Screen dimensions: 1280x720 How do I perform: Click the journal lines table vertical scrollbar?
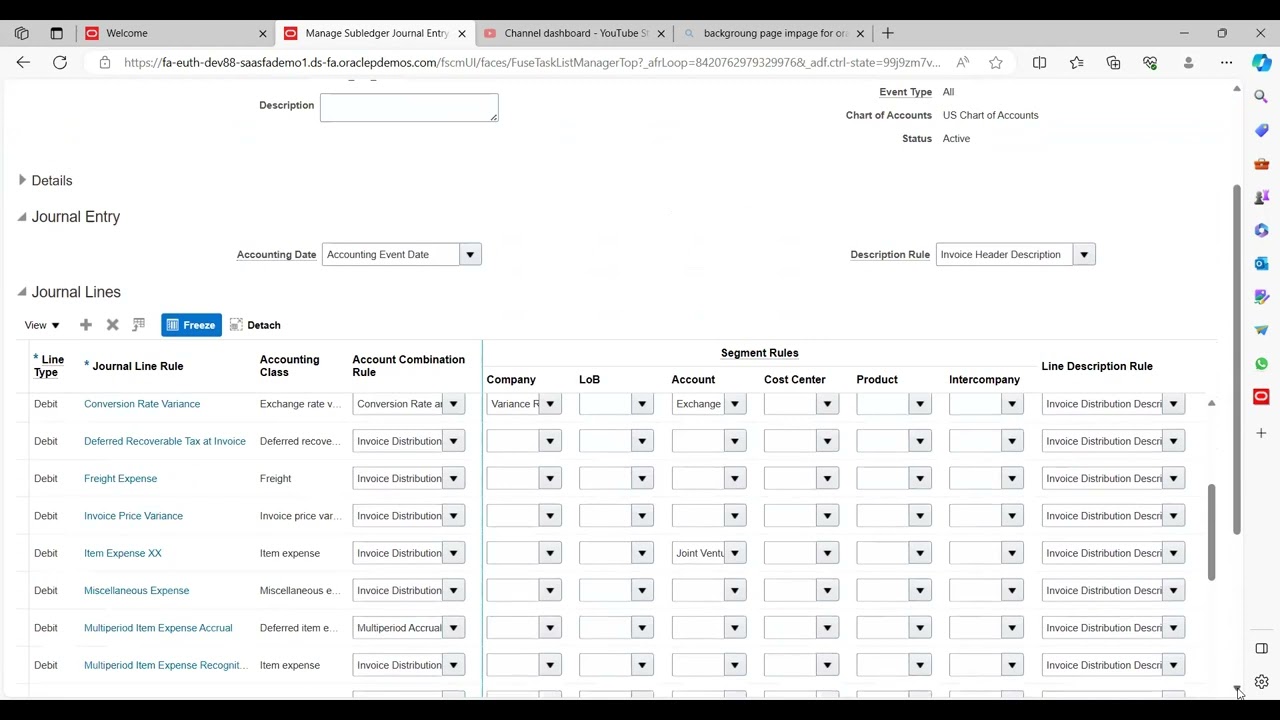coord(1211,532)
